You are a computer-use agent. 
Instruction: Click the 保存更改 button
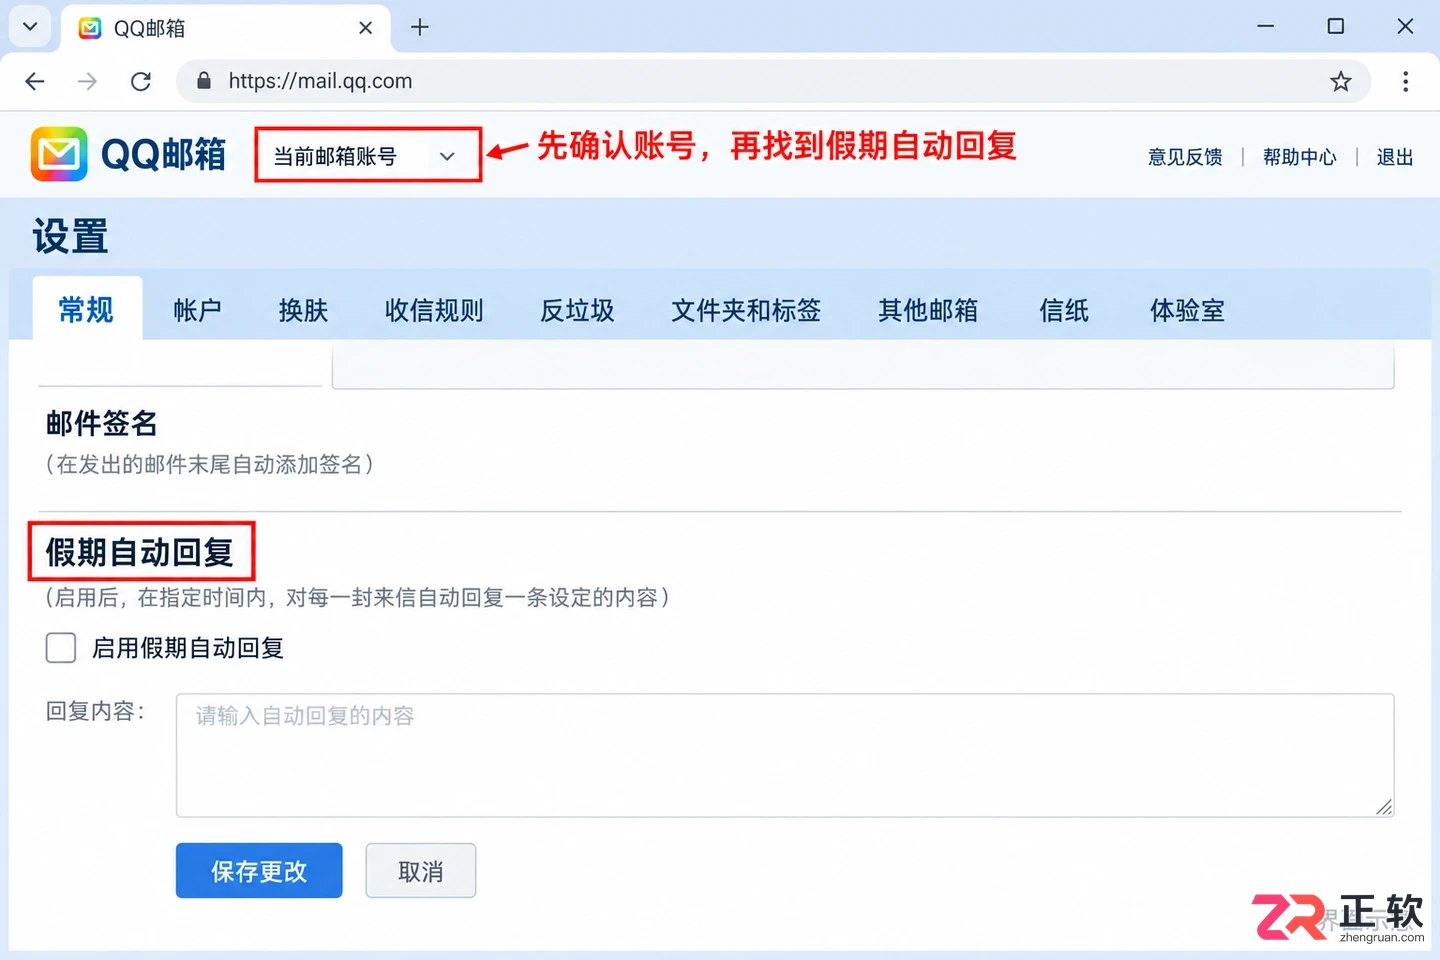click(x=259, y=871)
